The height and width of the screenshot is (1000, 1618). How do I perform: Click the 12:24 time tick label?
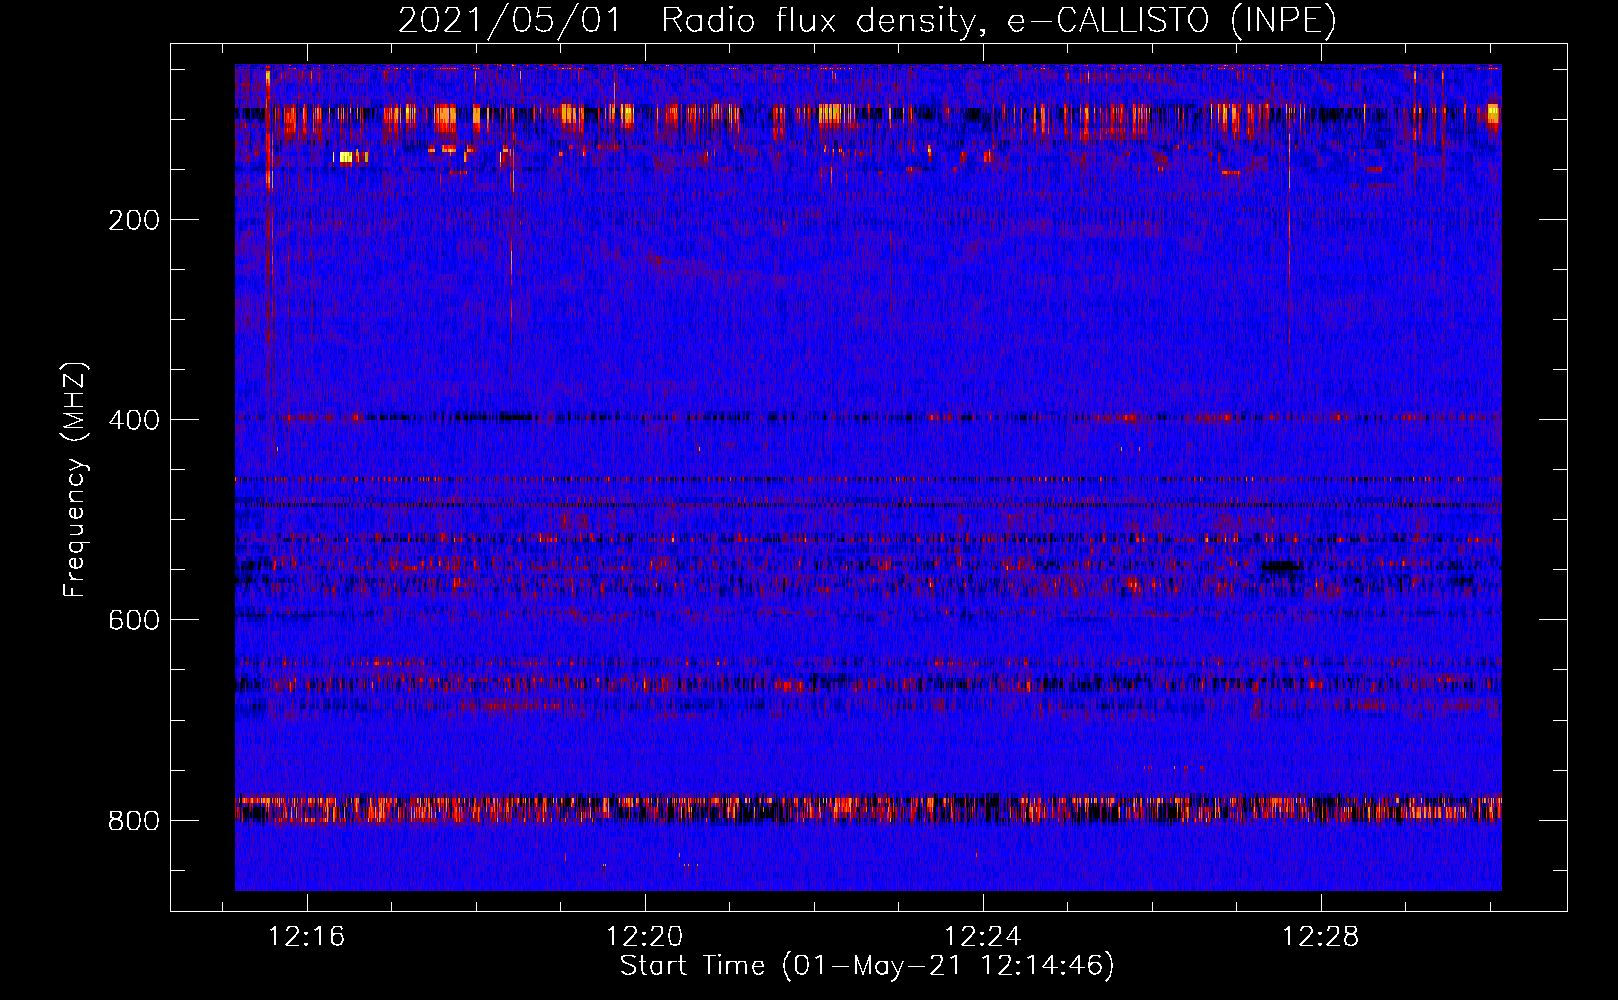(983, 936)
